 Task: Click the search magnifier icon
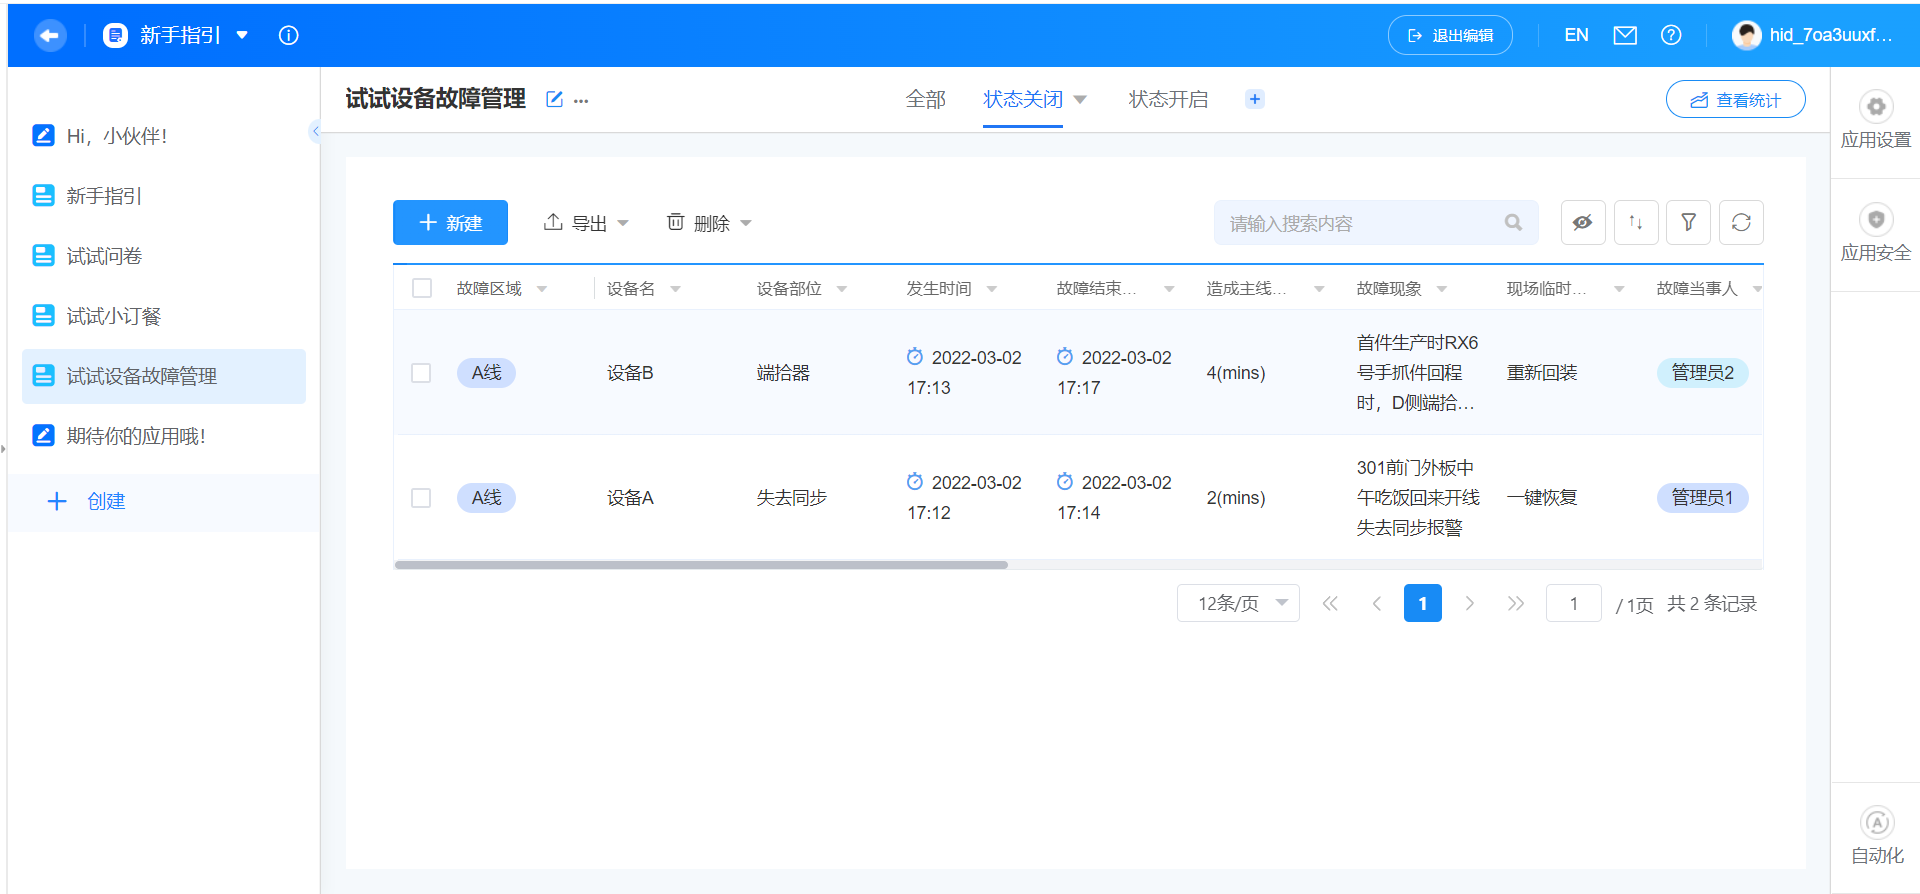pyautogui.click(x=1514, y=223)
